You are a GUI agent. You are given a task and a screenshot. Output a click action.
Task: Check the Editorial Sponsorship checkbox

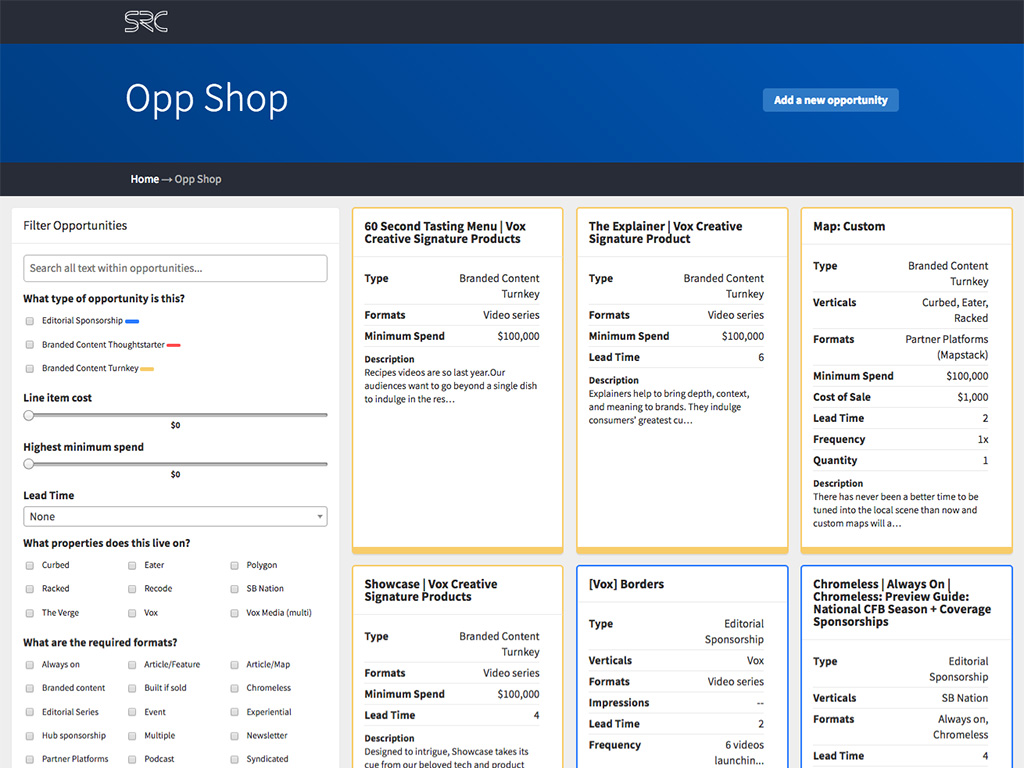(29, 321)
